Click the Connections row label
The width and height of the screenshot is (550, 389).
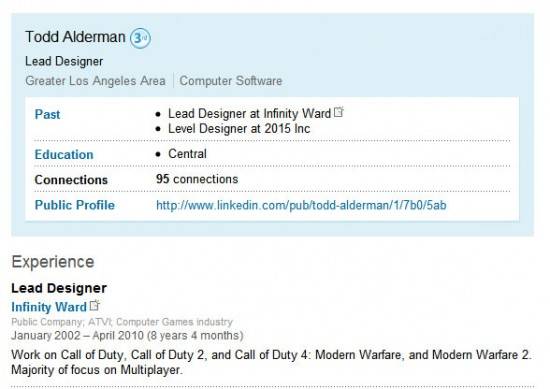(71, 180)
